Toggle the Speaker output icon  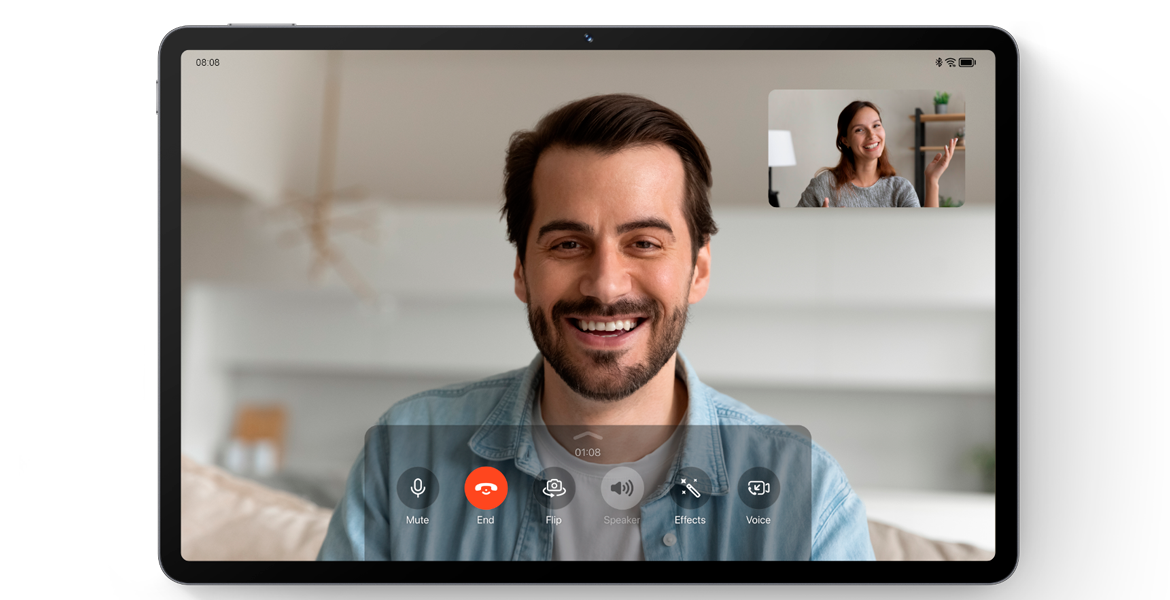tap(622, 488)
